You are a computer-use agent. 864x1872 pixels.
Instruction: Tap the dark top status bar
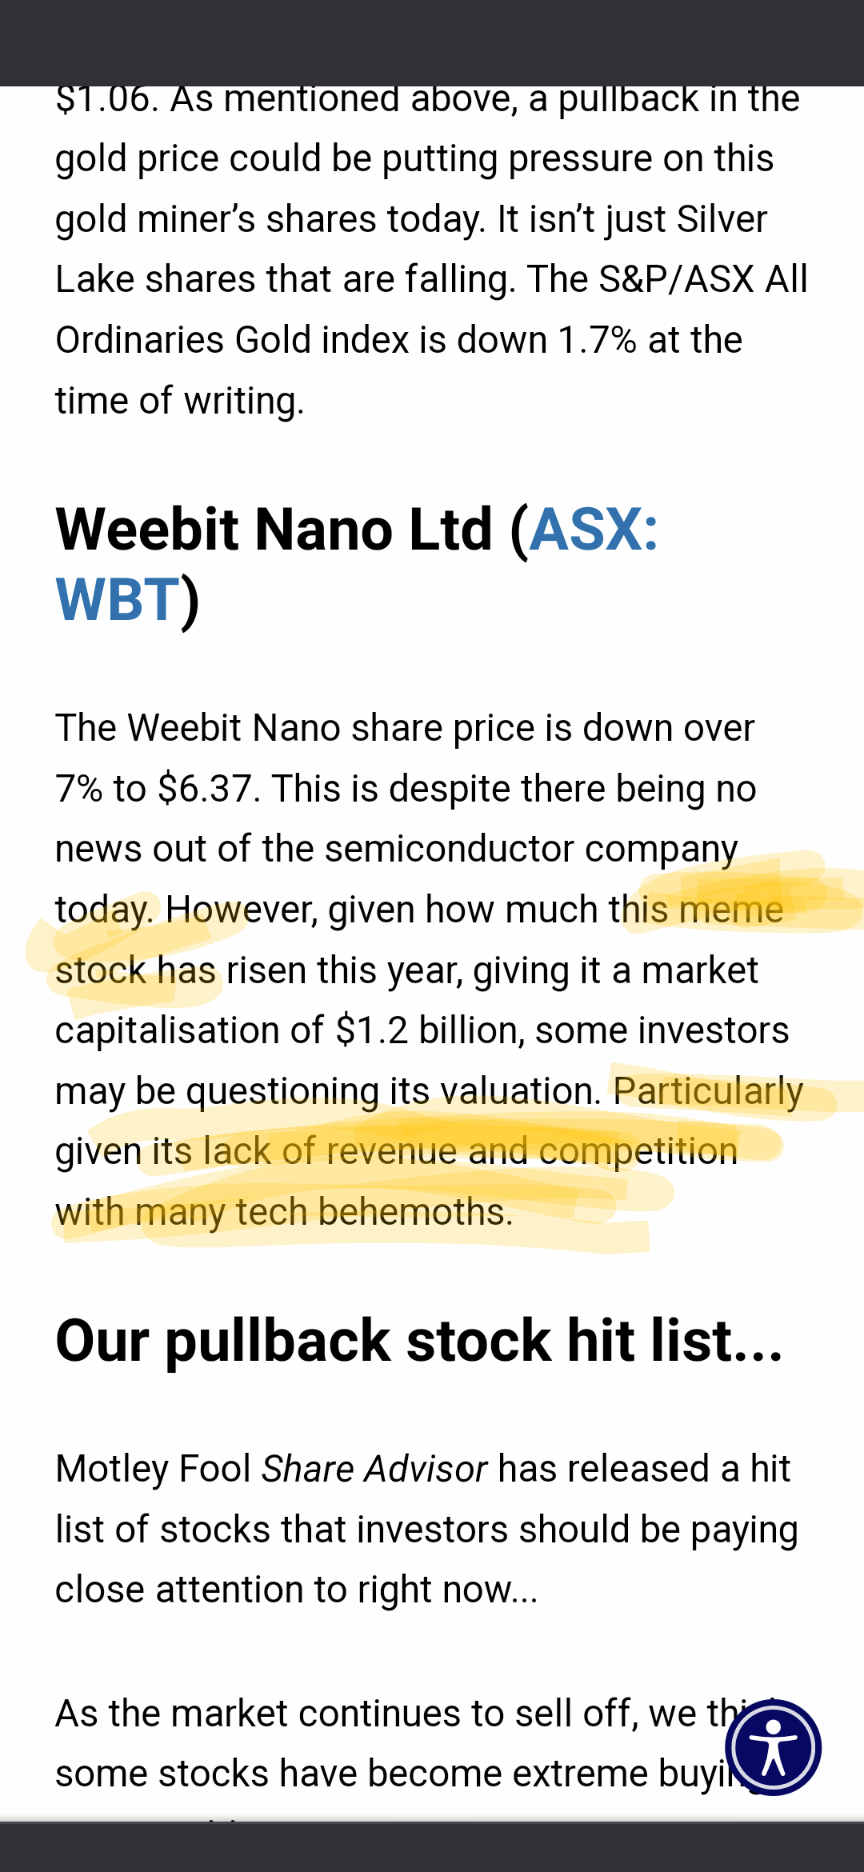[432, 42]
